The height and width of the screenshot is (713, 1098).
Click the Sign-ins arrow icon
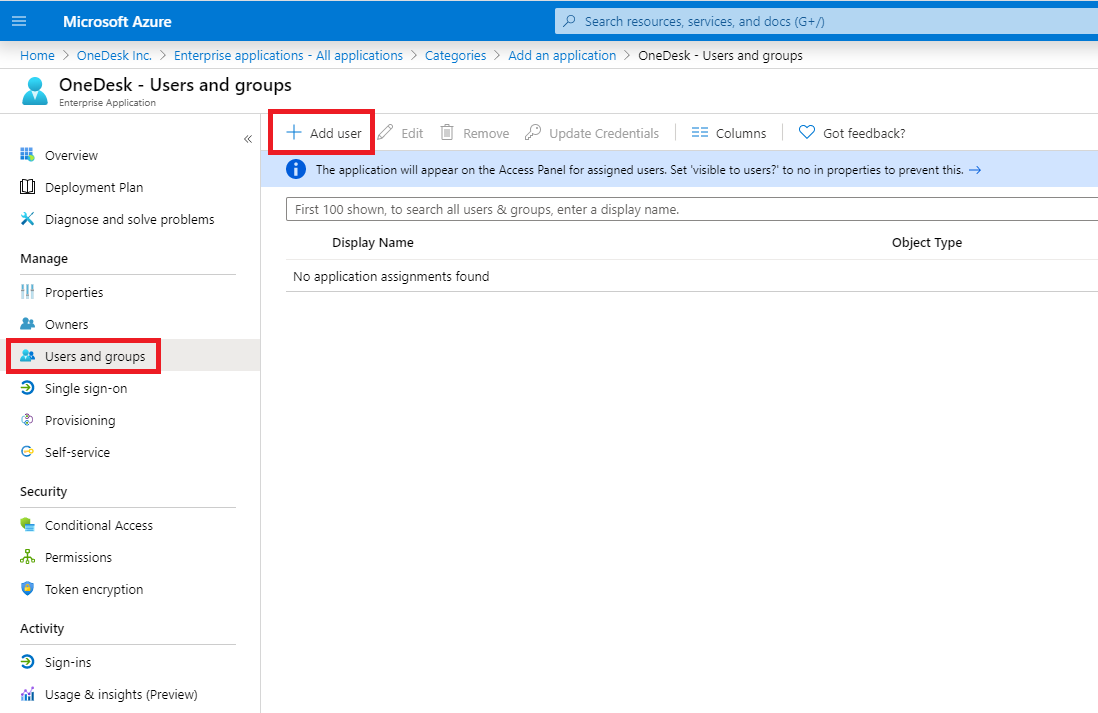pyautogui.click(x=27, y=661)
